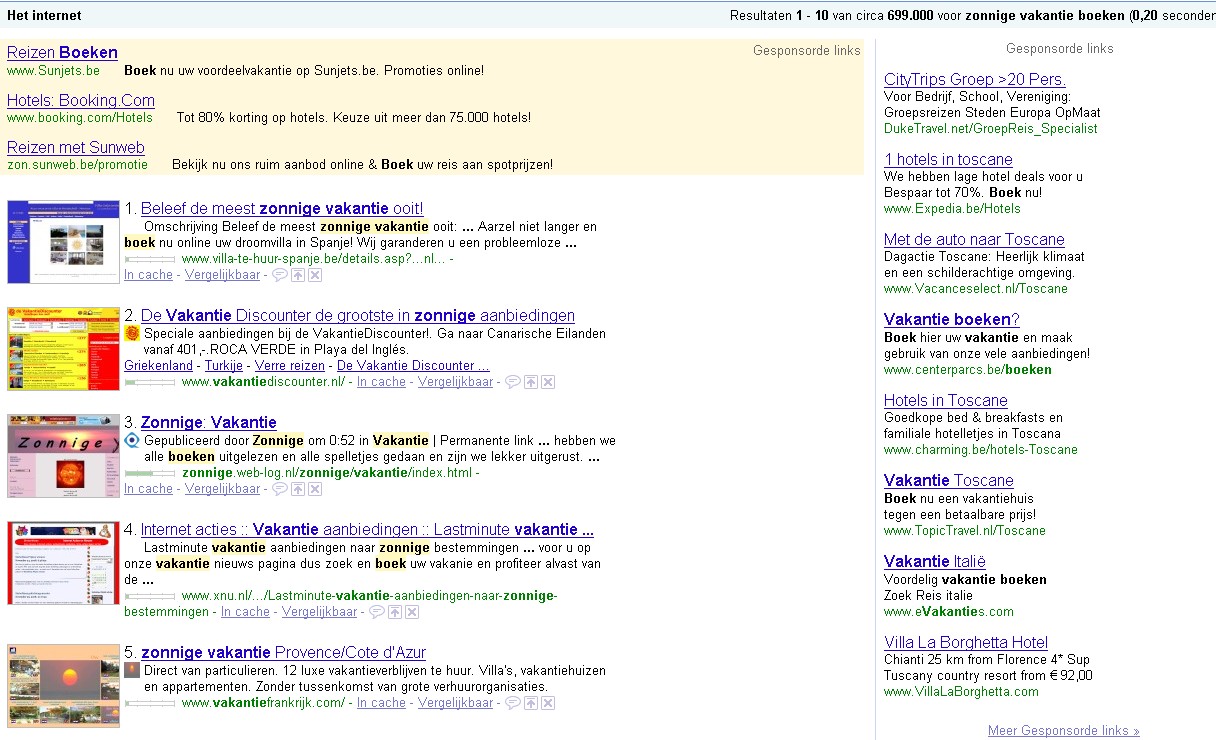
Task: Promote the zonnige.web-log.nl result upward
Action: click(x=298, y=489)
